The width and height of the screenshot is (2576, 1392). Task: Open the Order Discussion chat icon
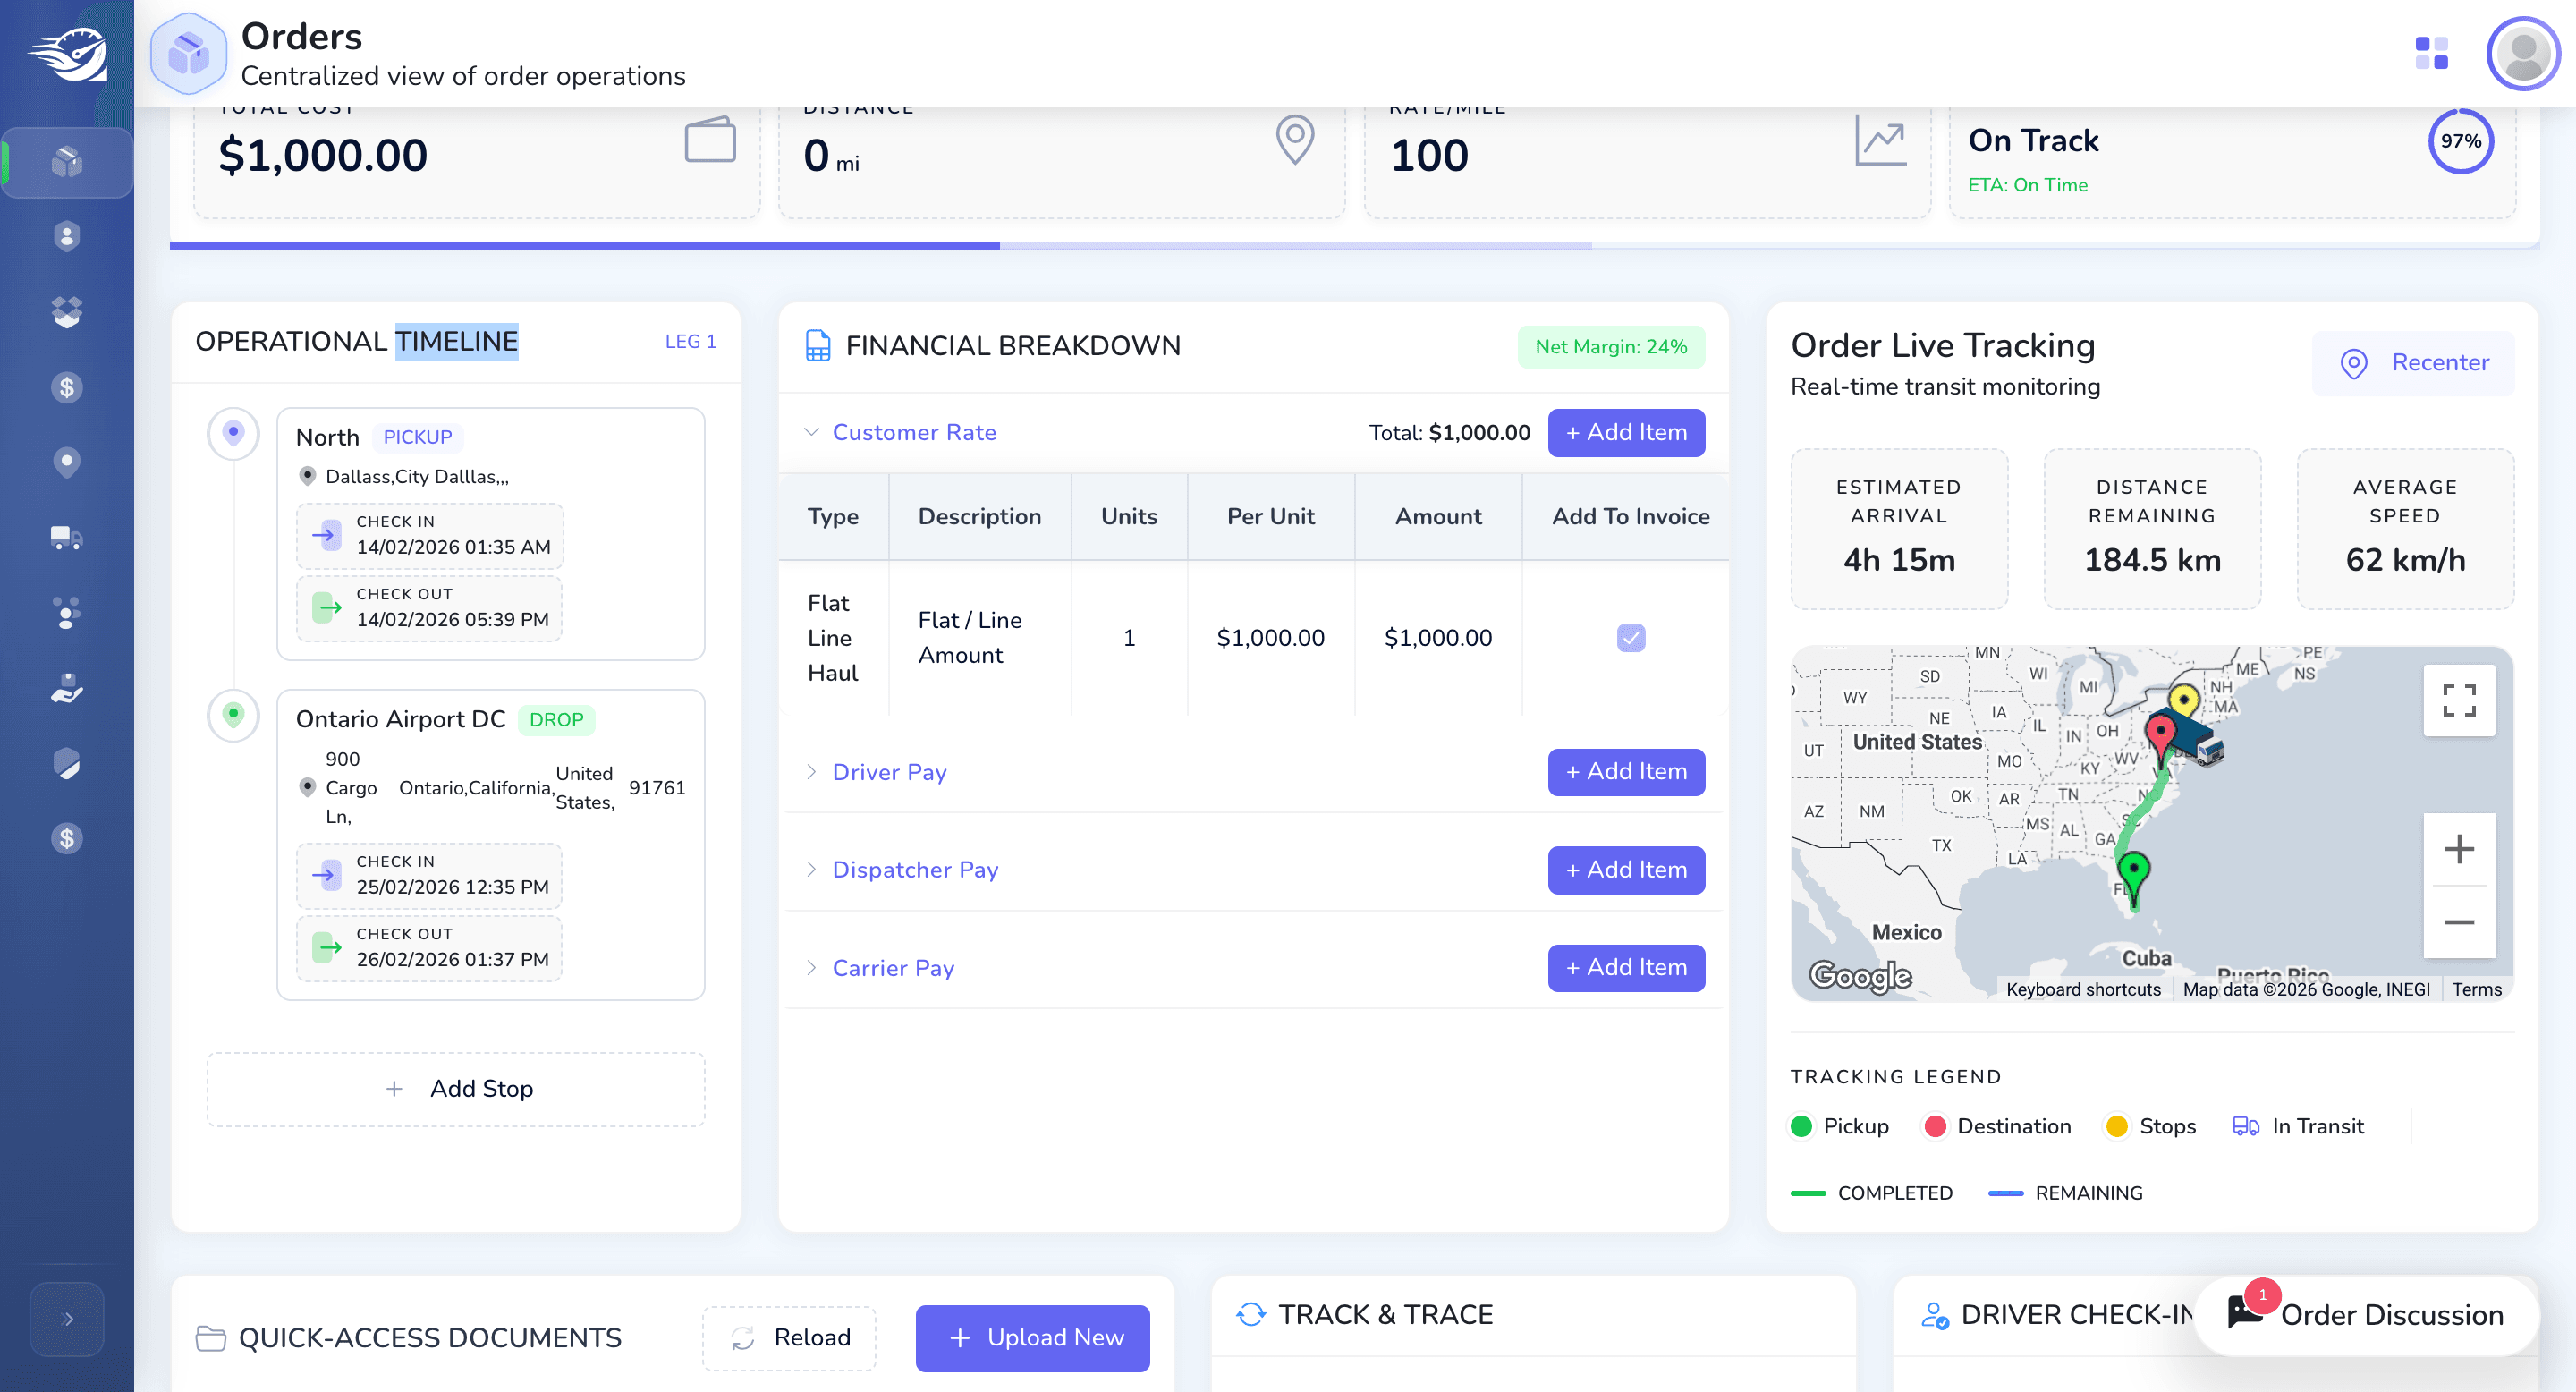click(x=2246, y=1312)
